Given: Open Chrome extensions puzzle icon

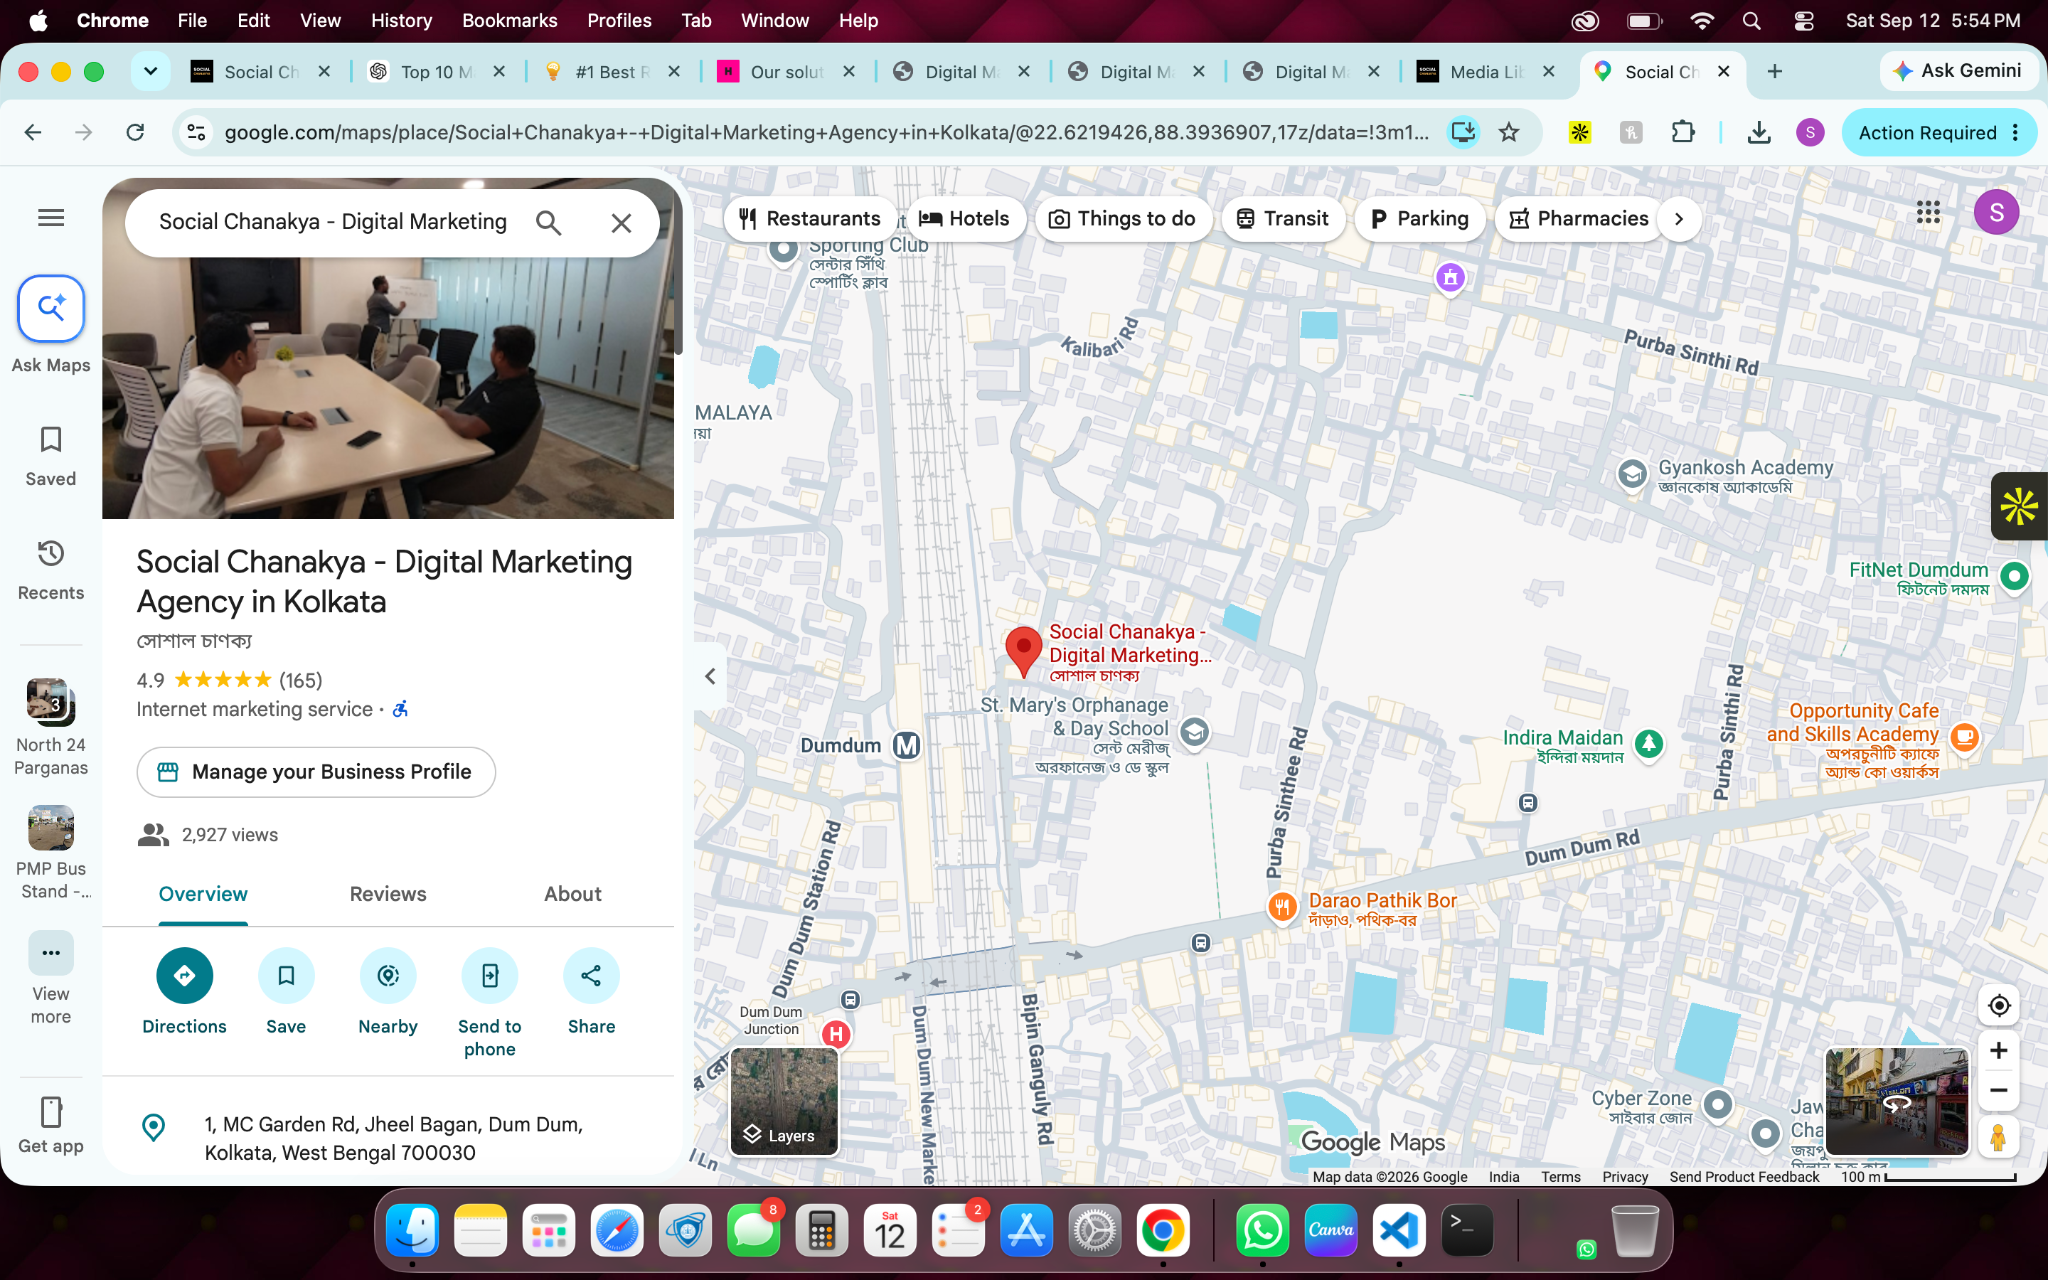Looking at the screenshot, I should point(1683,132).
